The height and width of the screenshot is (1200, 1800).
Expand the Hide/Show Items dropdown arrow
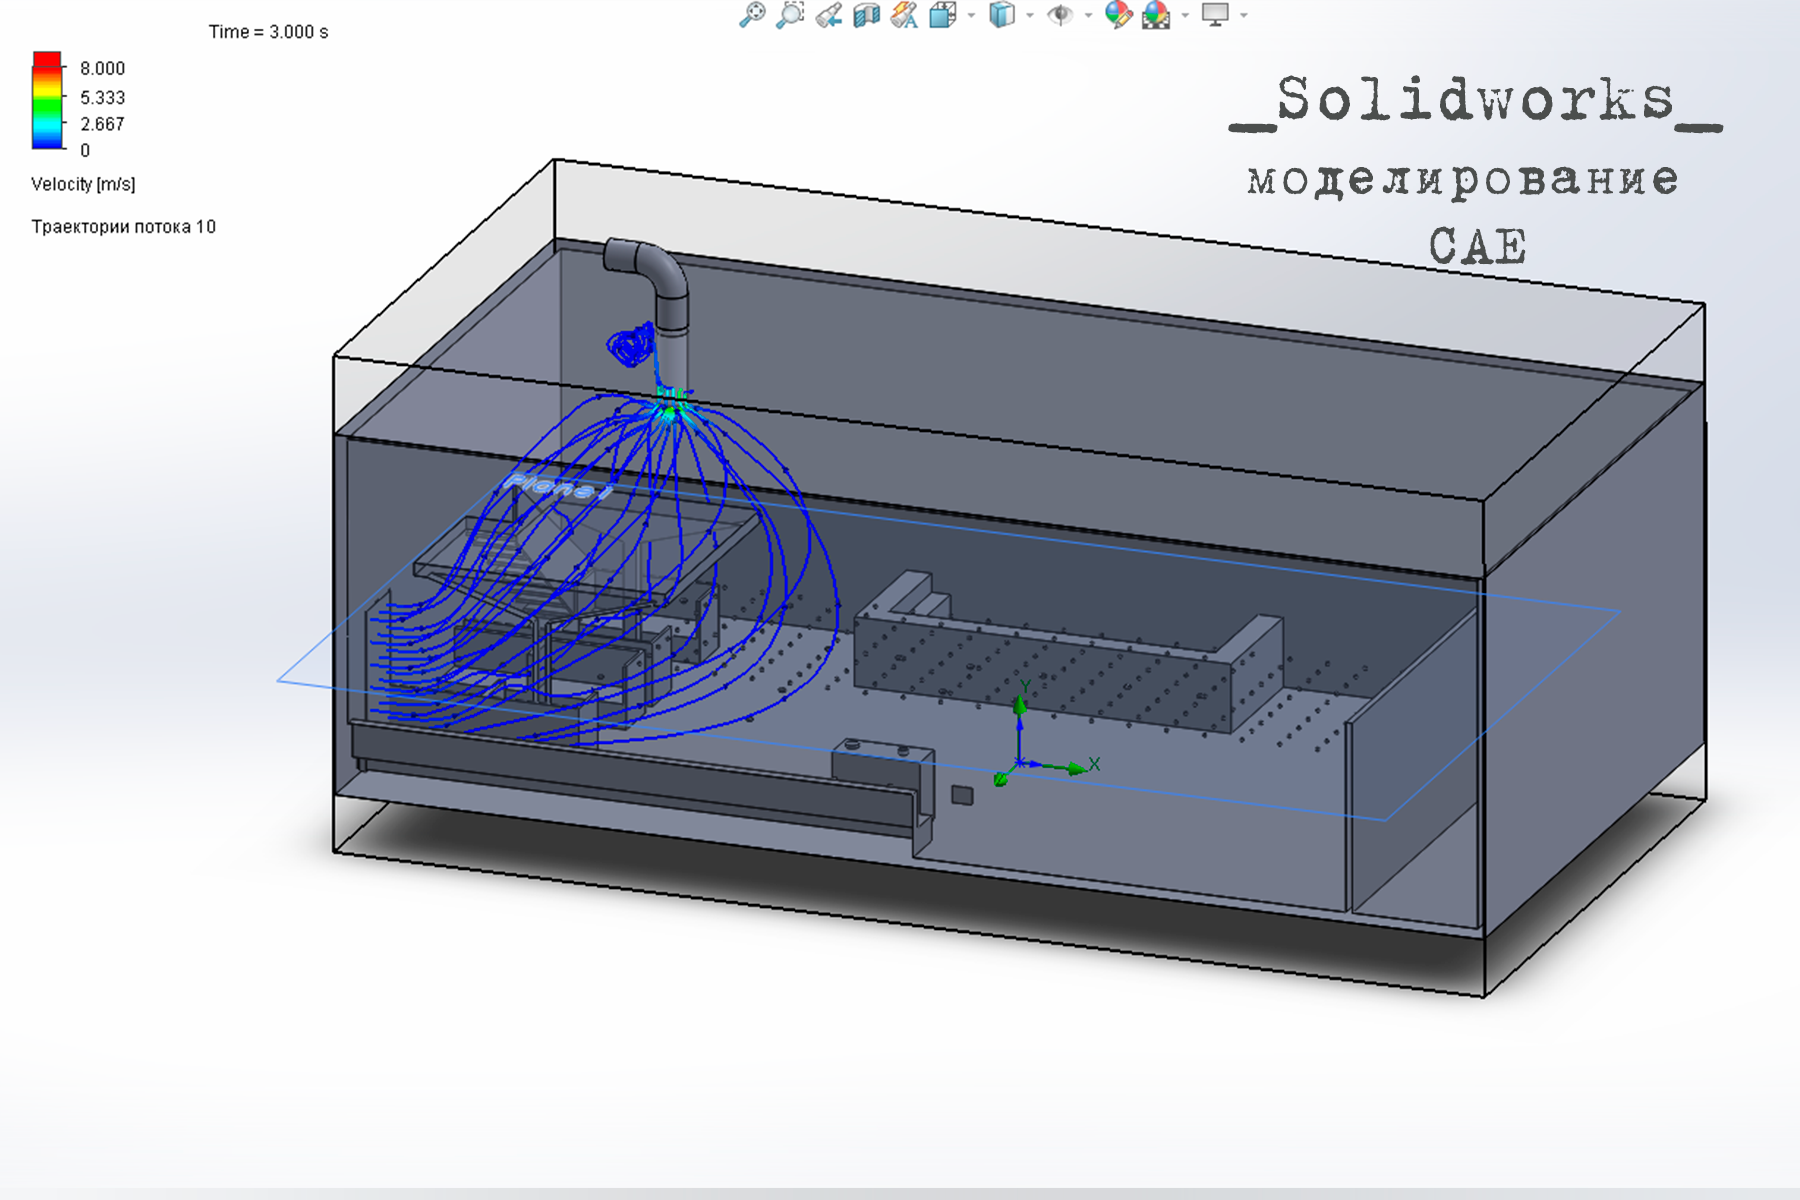pos(1089,15)
